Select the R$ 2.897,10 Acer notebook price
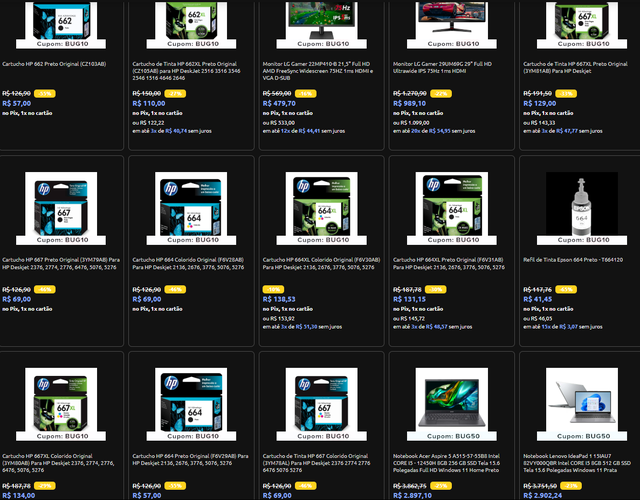The width and height of the screenshot is (640, 500). point(412,496)
